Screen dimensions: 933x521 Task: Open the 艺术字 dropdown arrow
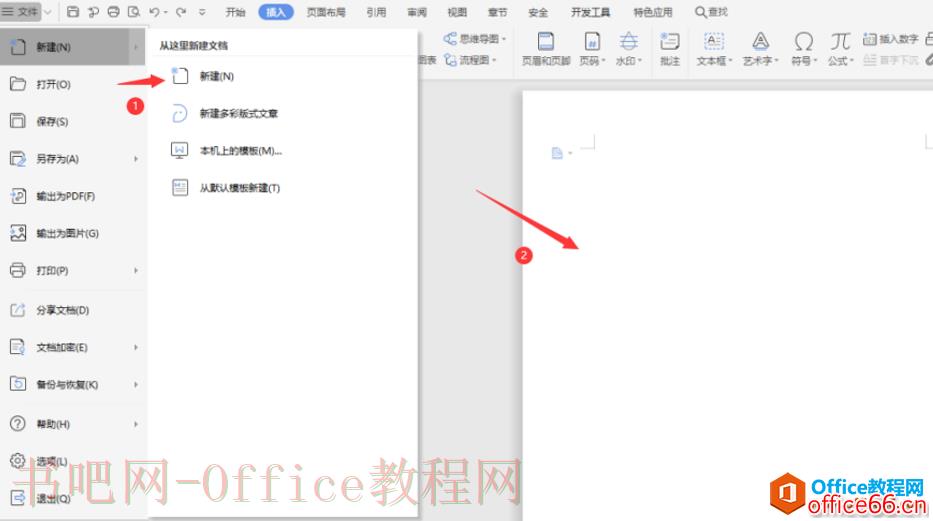[x=776, y=61]
